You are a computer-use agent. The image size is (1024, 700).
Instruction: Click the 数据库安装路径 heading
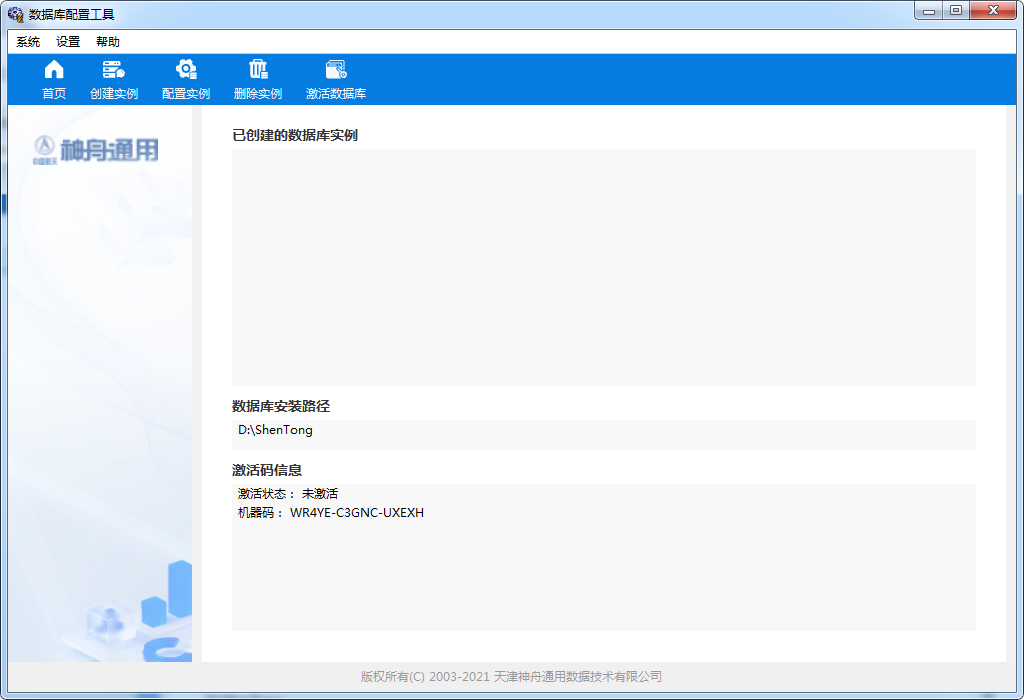(281, 406)
